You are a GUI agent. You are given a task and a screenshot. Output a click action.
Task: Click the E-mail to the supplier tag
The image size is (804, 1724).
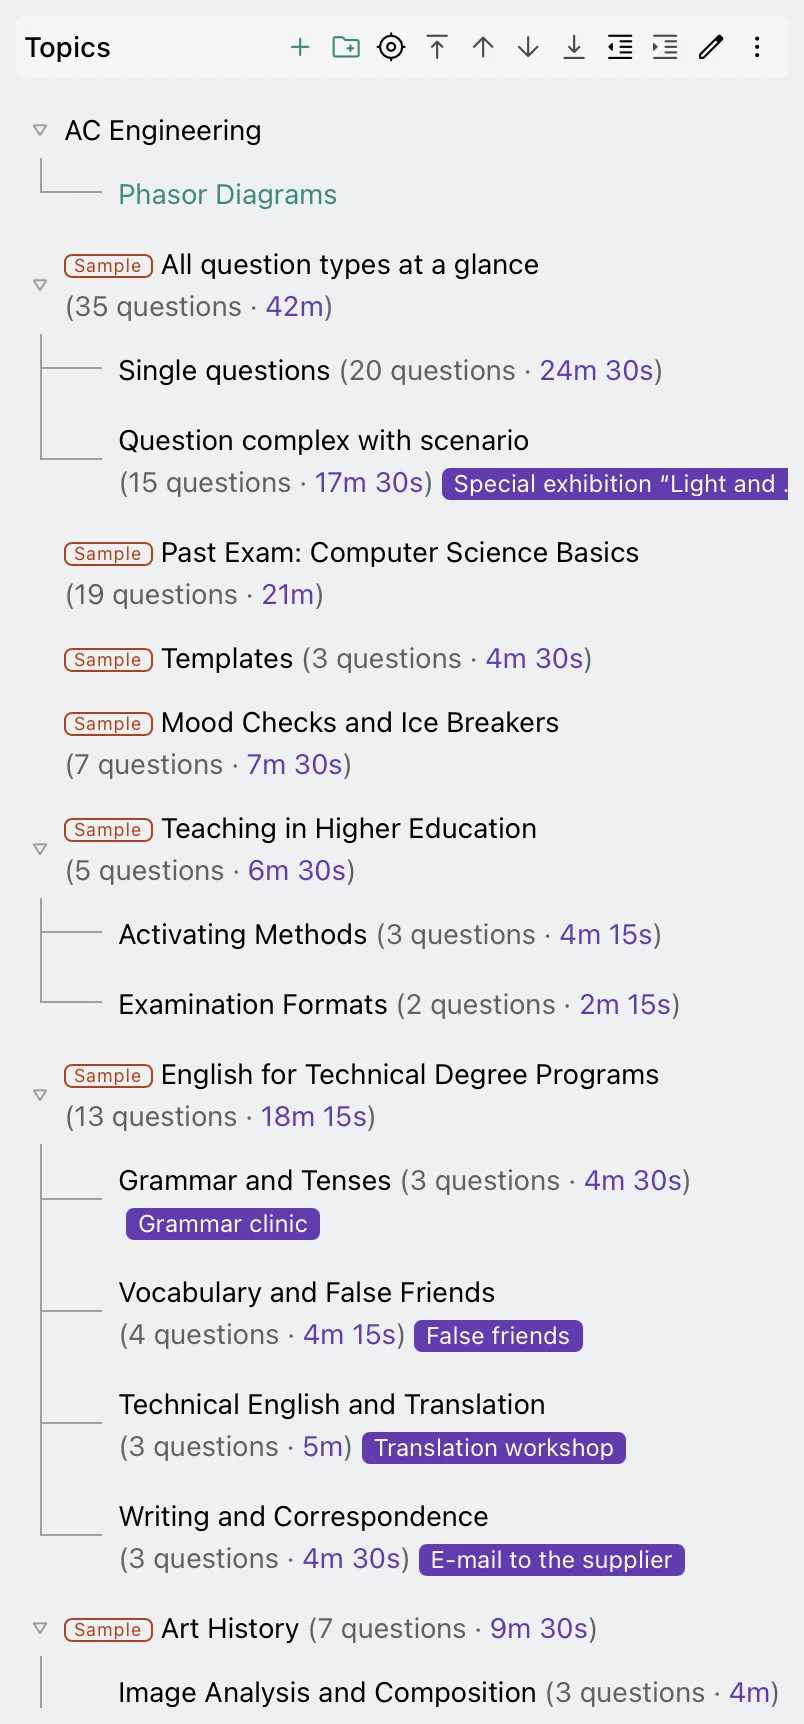[552, 1560]
